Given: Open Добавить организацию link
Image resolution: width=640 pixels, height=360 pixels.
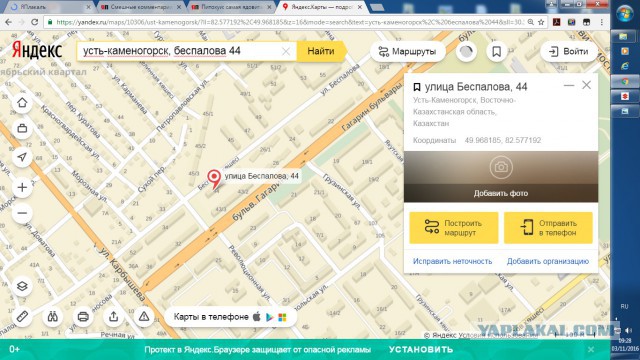Looking at the screenshot, I should (548, 261).
